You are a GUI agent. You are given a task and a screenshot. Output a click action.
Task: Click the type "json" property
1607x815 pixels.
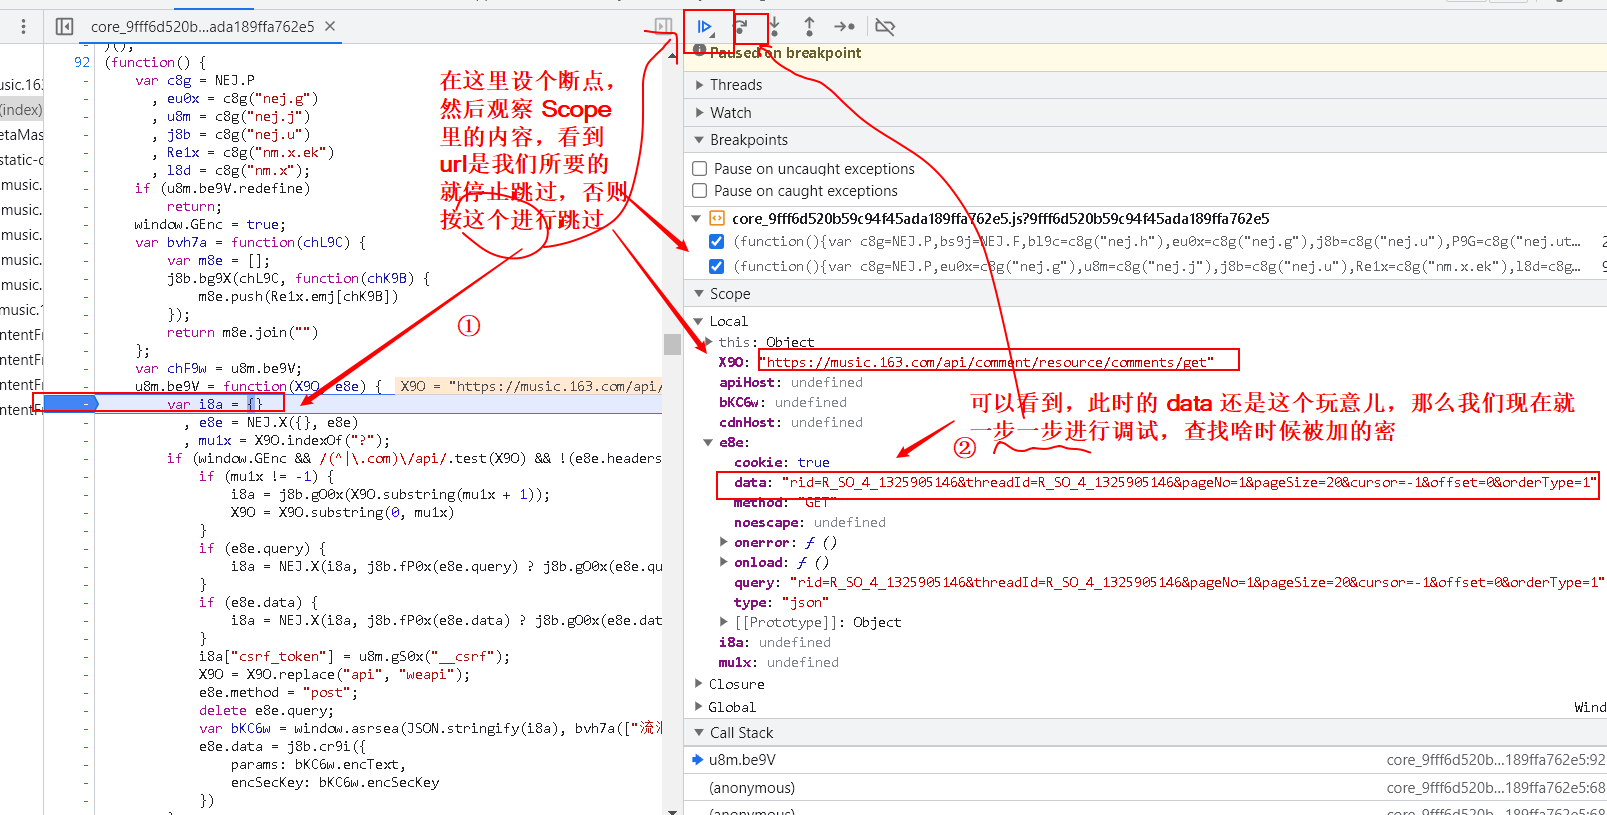click(x=782, y=602)
